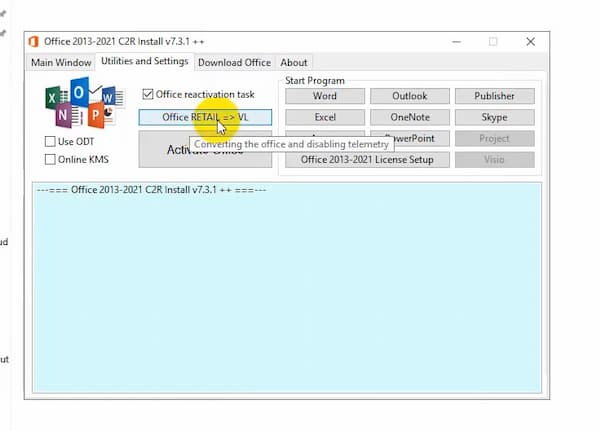This screenshot has width=600, height=431.
Task: Click the Office logo in the title bar
Action: point(34,41)
